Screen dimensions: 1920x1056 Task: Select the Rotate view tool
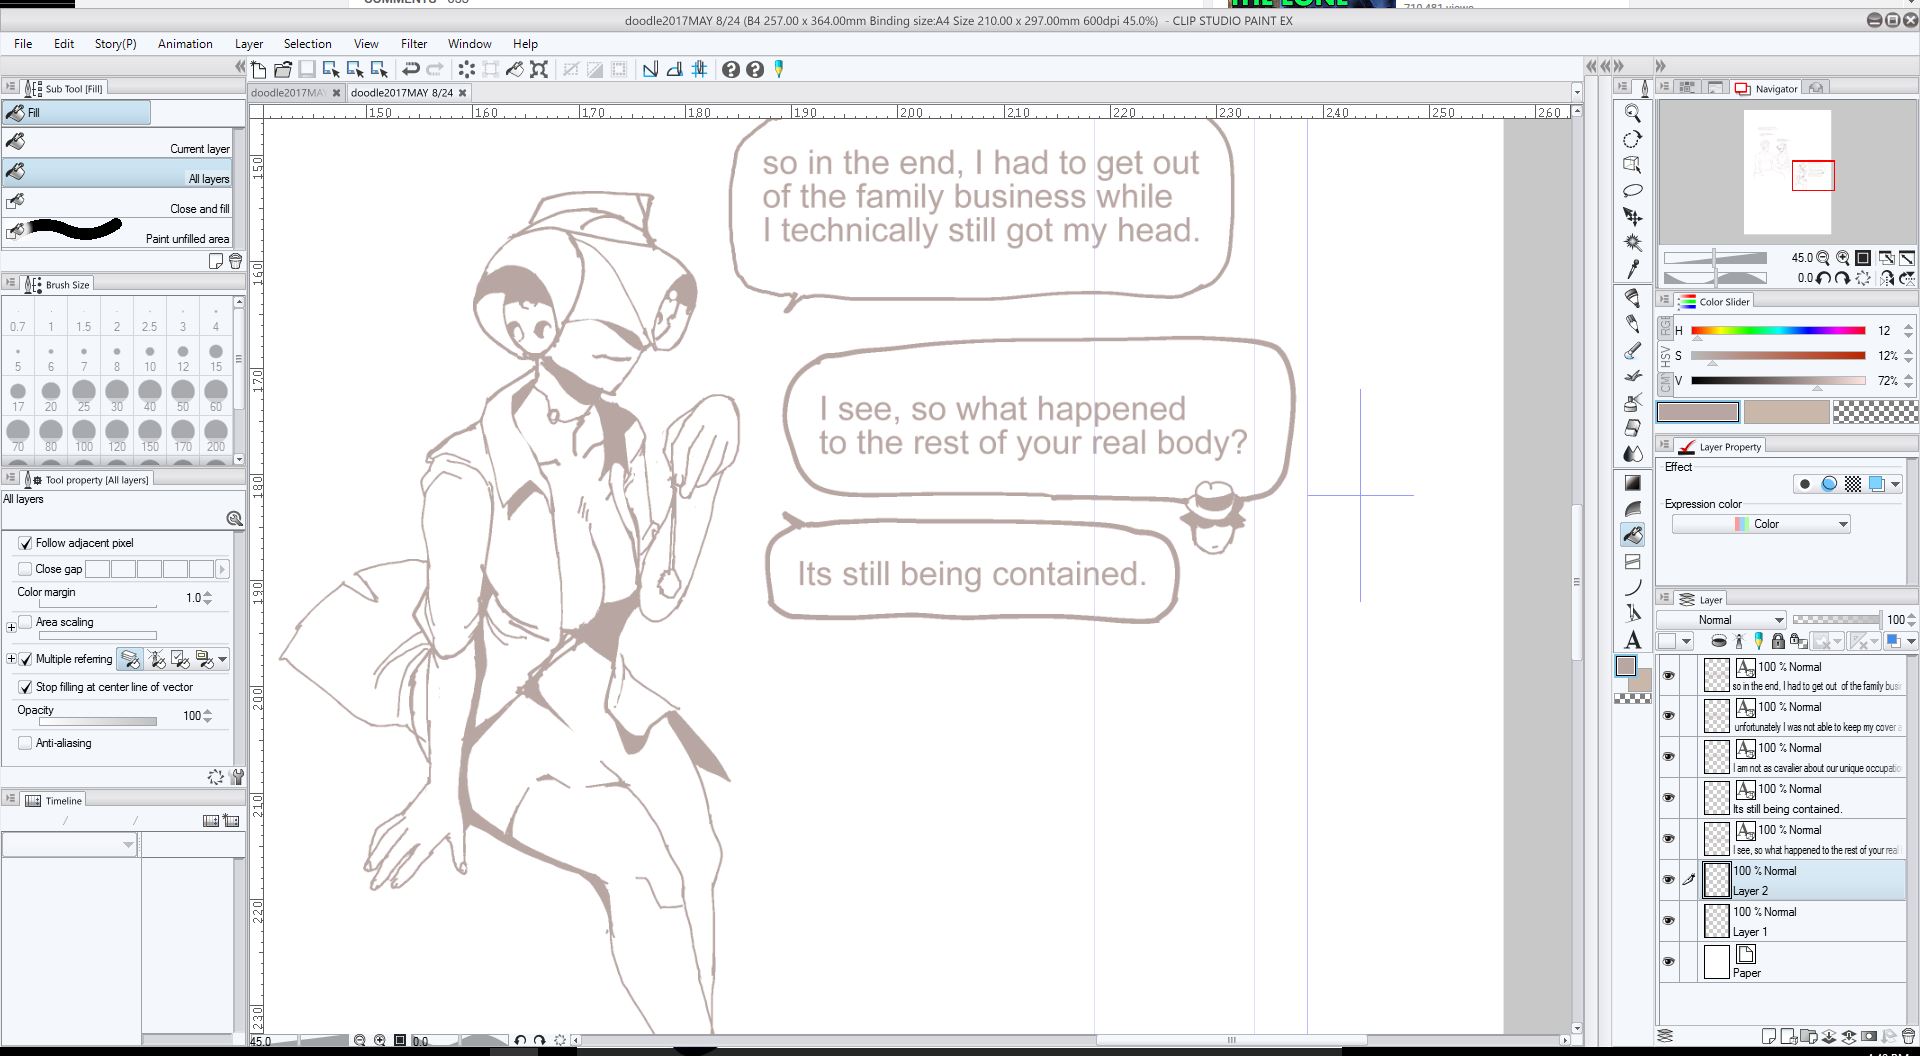(x=1632, y=139)
